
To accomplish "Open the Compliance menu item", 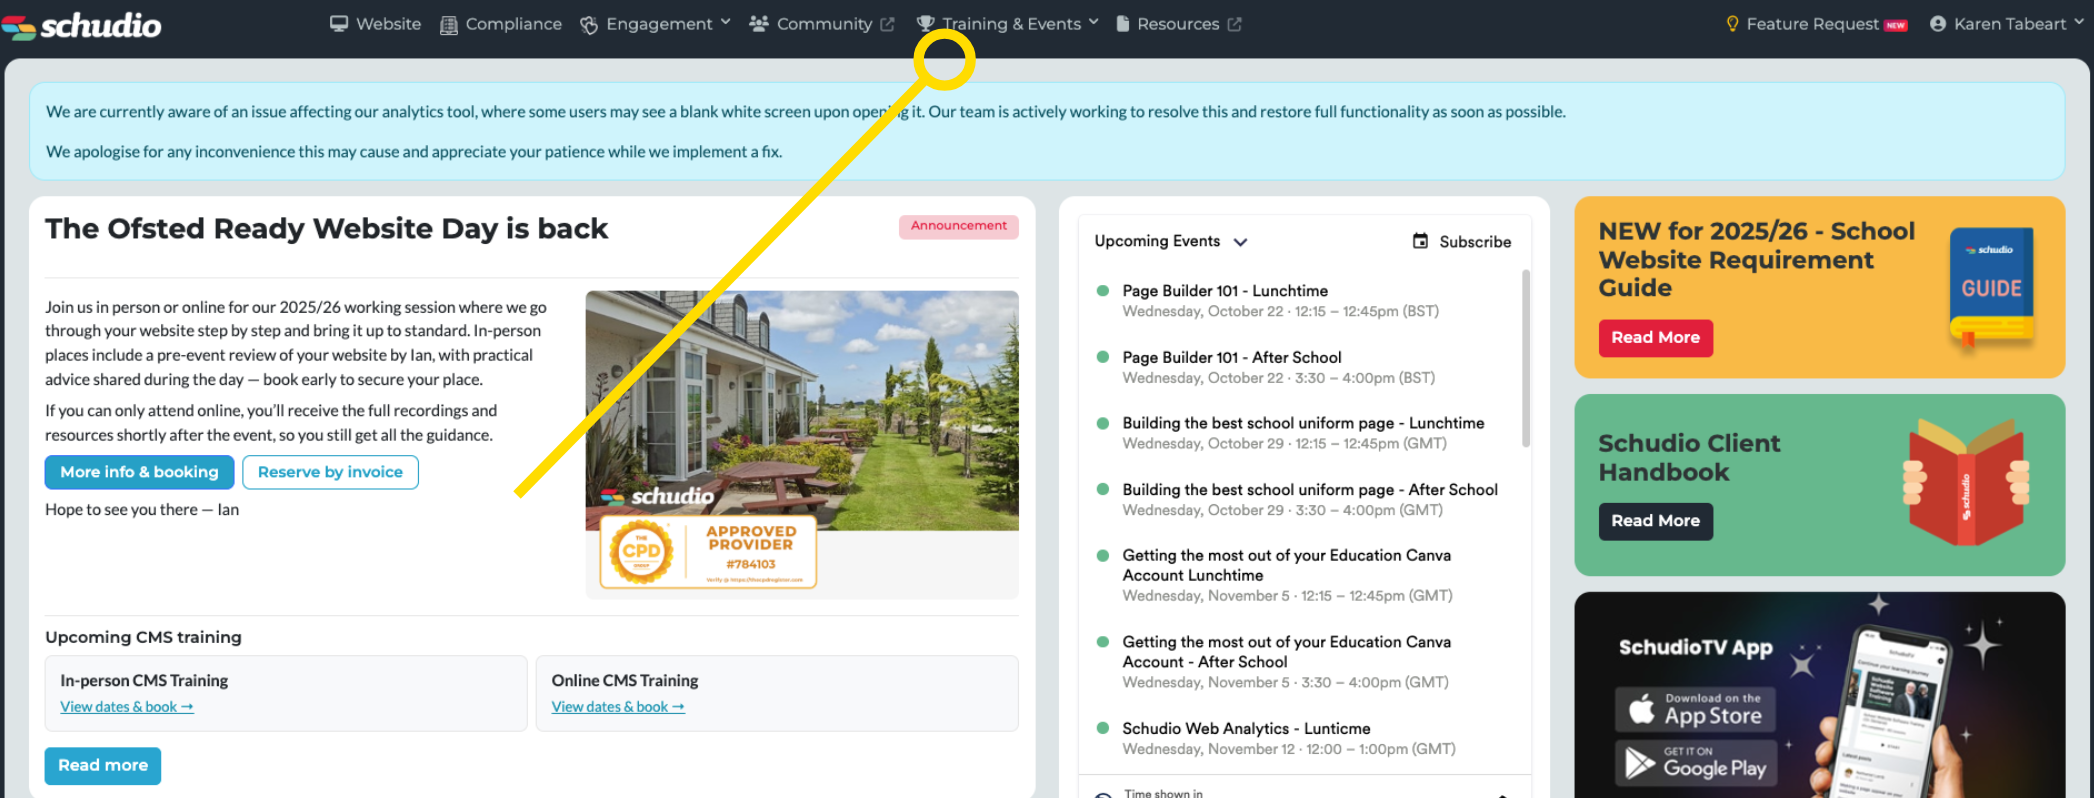I will (x=501, y=24).
